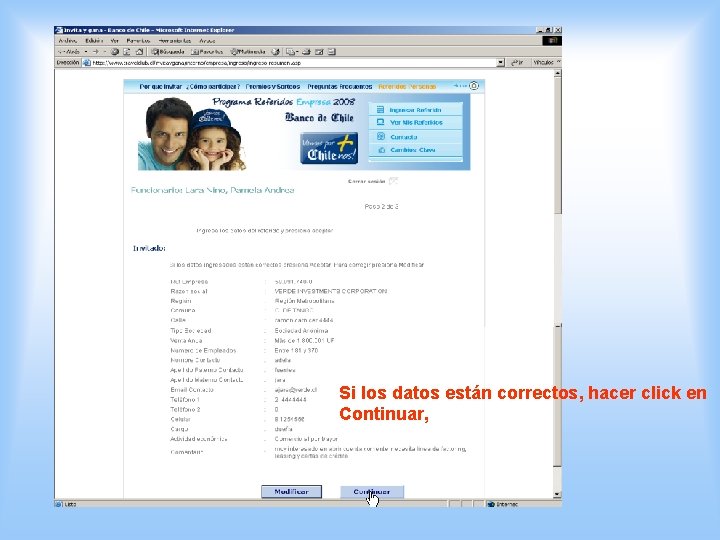Viewport: 720px width, 540px height.
Task: Open the Cambiar Clave side link
Action: click(413, 150)
